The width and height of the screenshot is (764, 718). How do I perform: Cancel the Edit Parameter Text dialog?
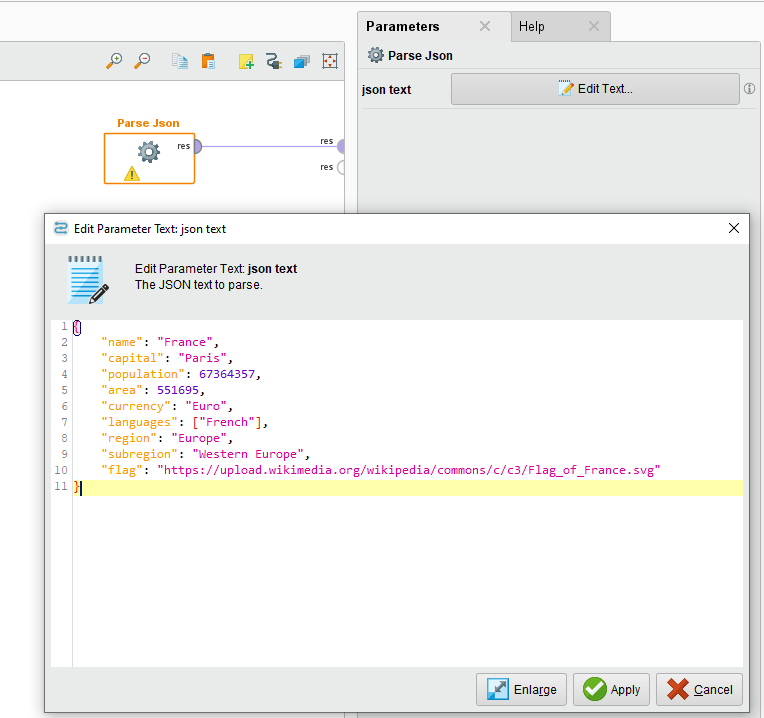point(700,689)
